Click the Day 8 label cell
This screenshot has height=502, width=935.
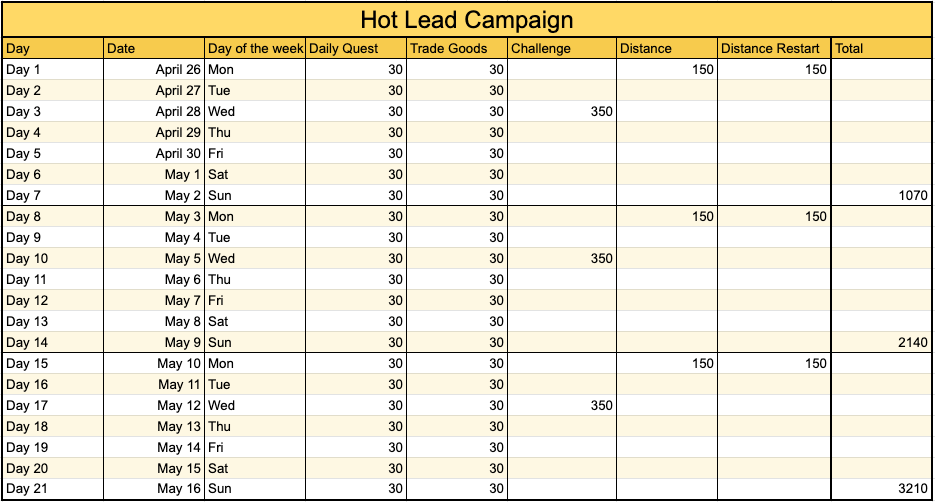click(x=53, y=217)
